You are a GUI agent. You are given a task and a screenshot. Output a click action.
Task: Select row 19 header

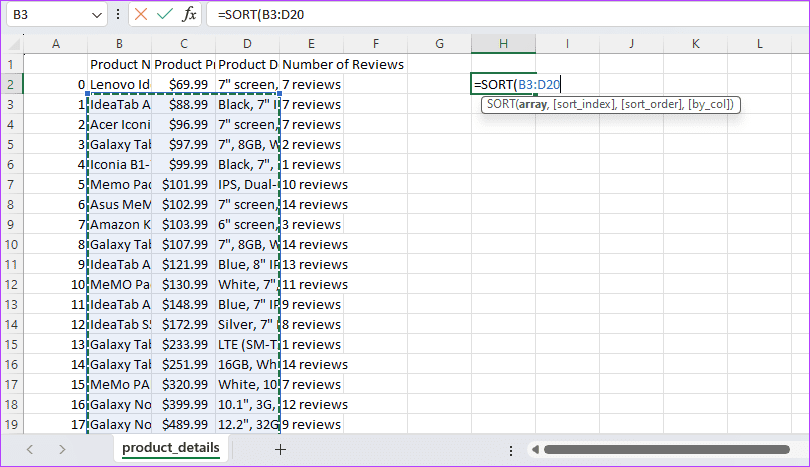point(11,425)
